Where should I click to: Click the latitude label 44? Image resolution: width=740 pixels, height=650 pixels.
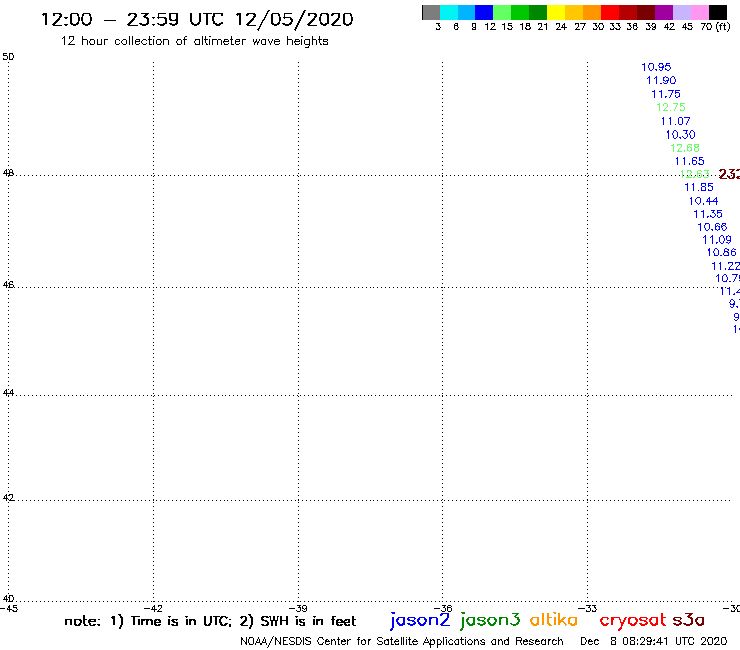click(x=8, y=393)
